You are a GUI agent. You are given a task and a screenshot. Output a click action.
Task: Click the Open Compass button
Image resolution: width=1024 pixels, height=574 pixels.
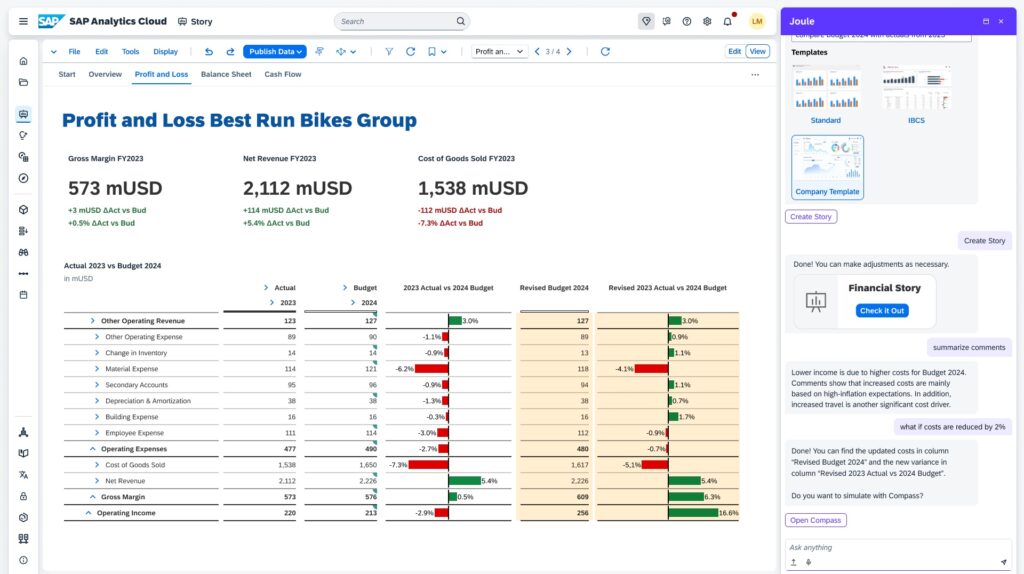(815, 520)
